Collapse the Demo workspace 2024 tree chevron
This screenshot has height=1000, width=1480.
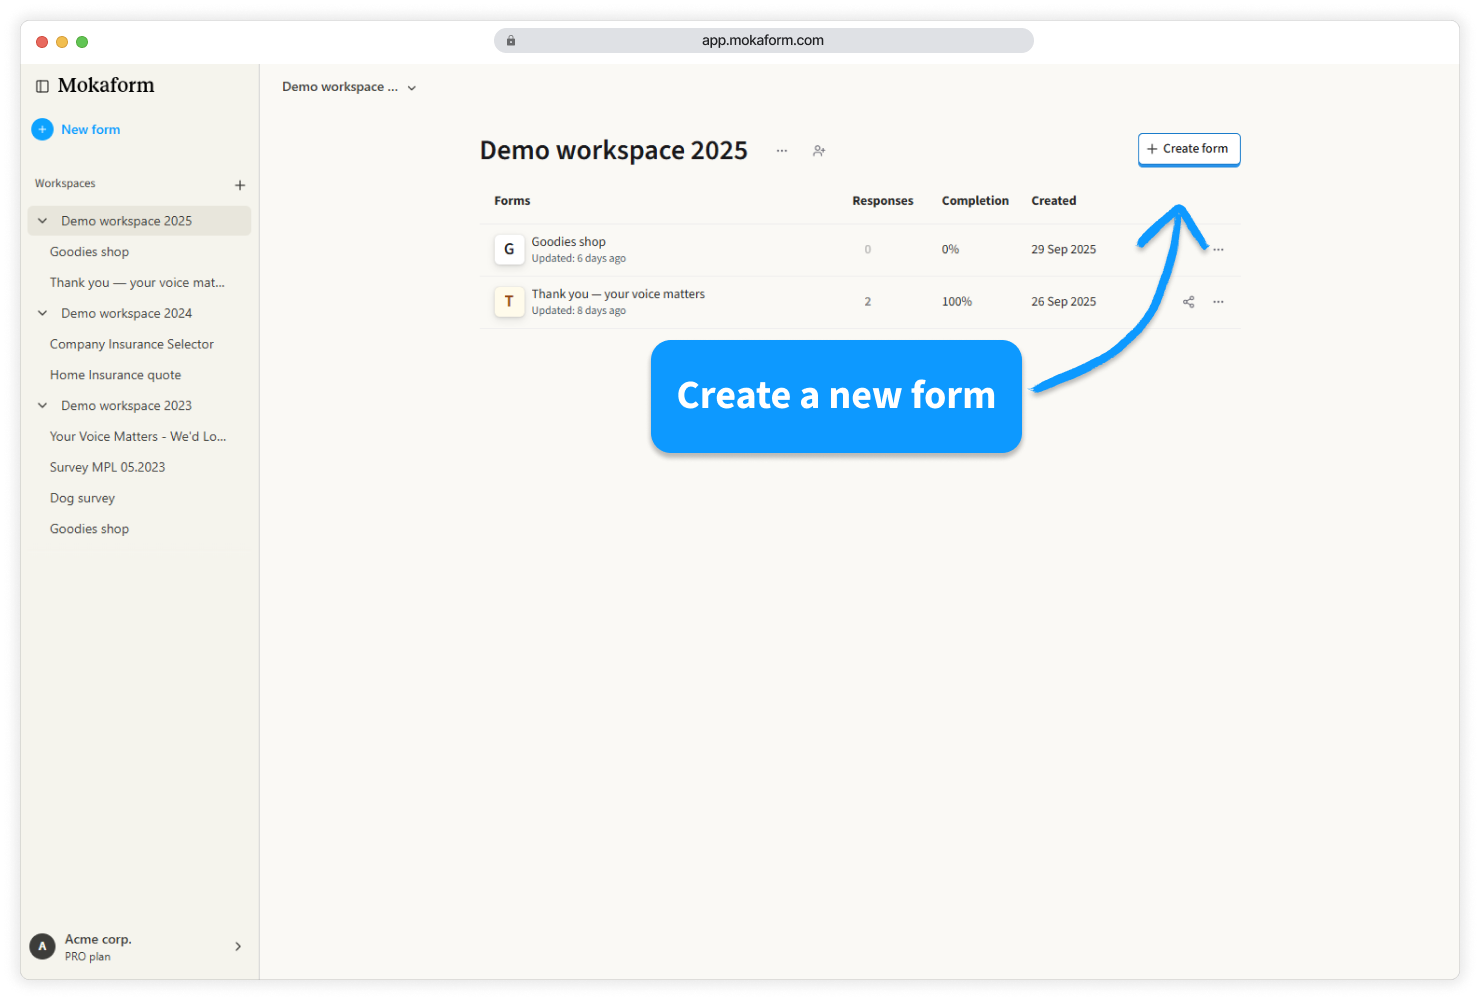42,313
